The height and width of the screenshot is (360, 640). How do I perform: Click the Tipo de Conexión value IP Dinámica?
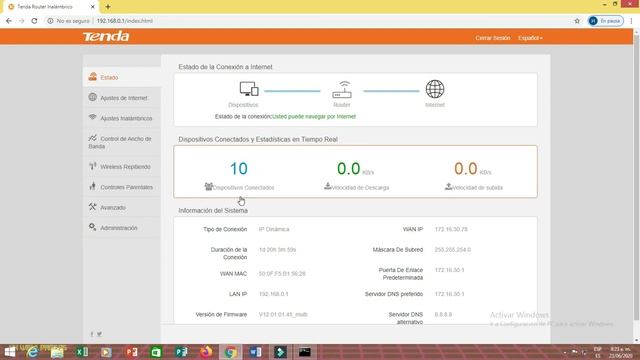[274, 229]
